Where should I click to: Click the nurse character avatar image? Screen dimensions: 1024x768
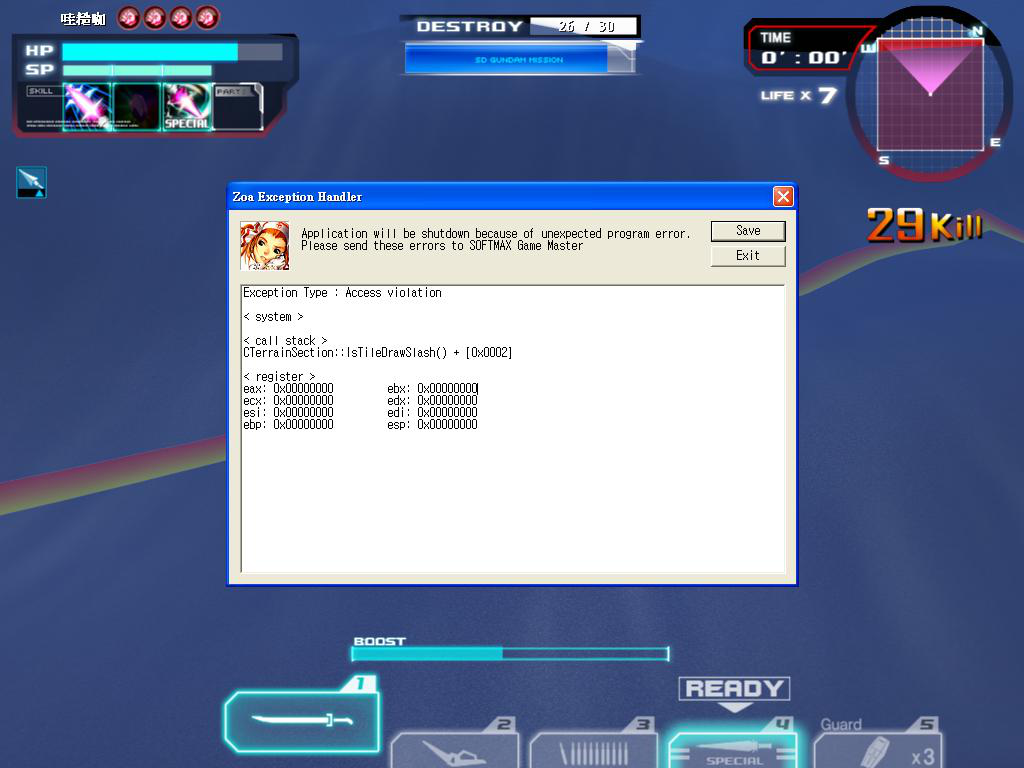tap(264, 246)
